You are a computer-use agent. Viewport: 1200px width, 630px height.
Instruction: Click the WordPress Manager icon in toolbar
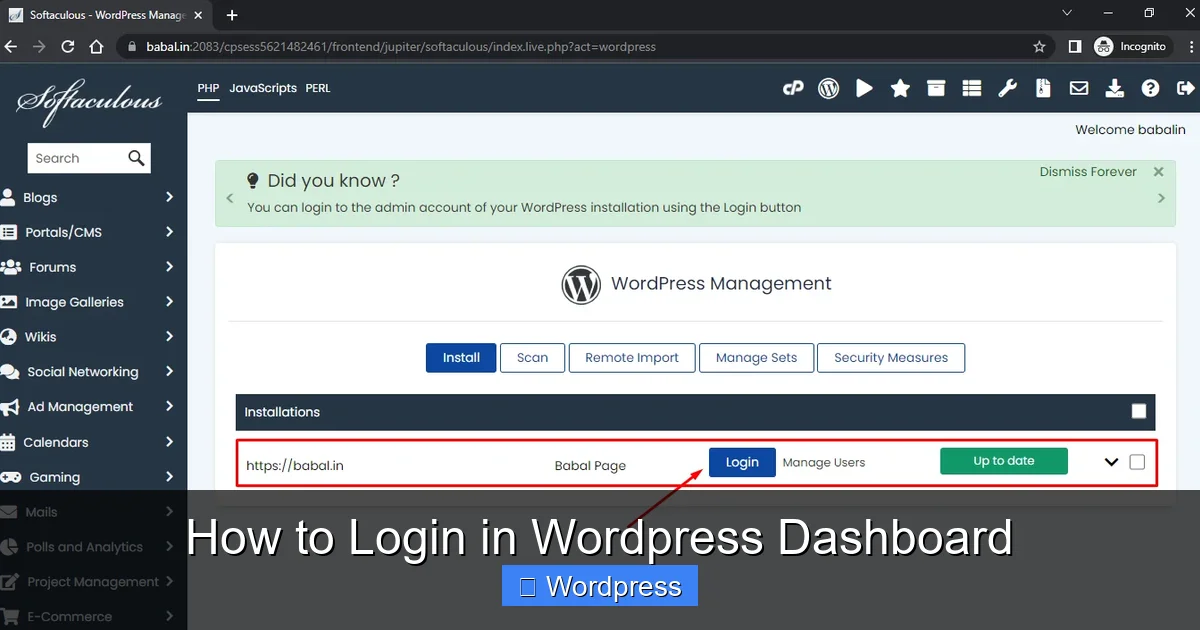click(x=828, y=88)
